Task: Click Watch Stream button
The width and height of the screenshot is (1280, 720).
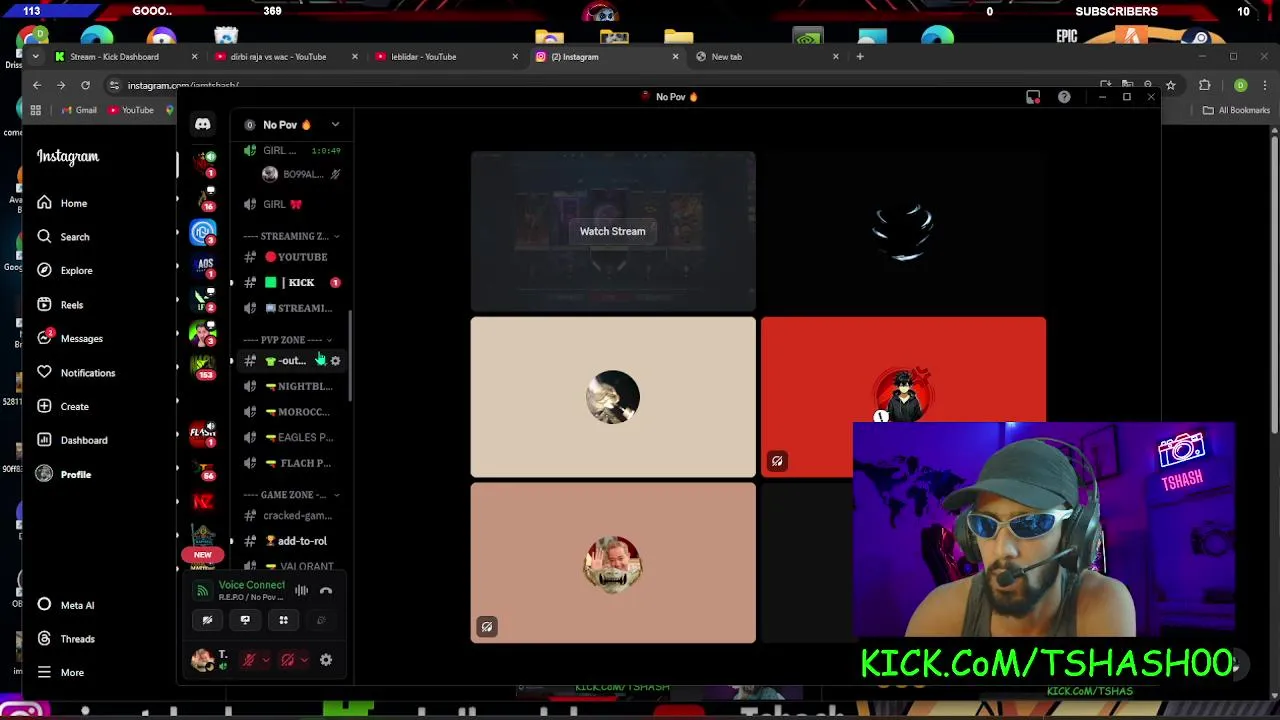Action: (x=613, y=231)
